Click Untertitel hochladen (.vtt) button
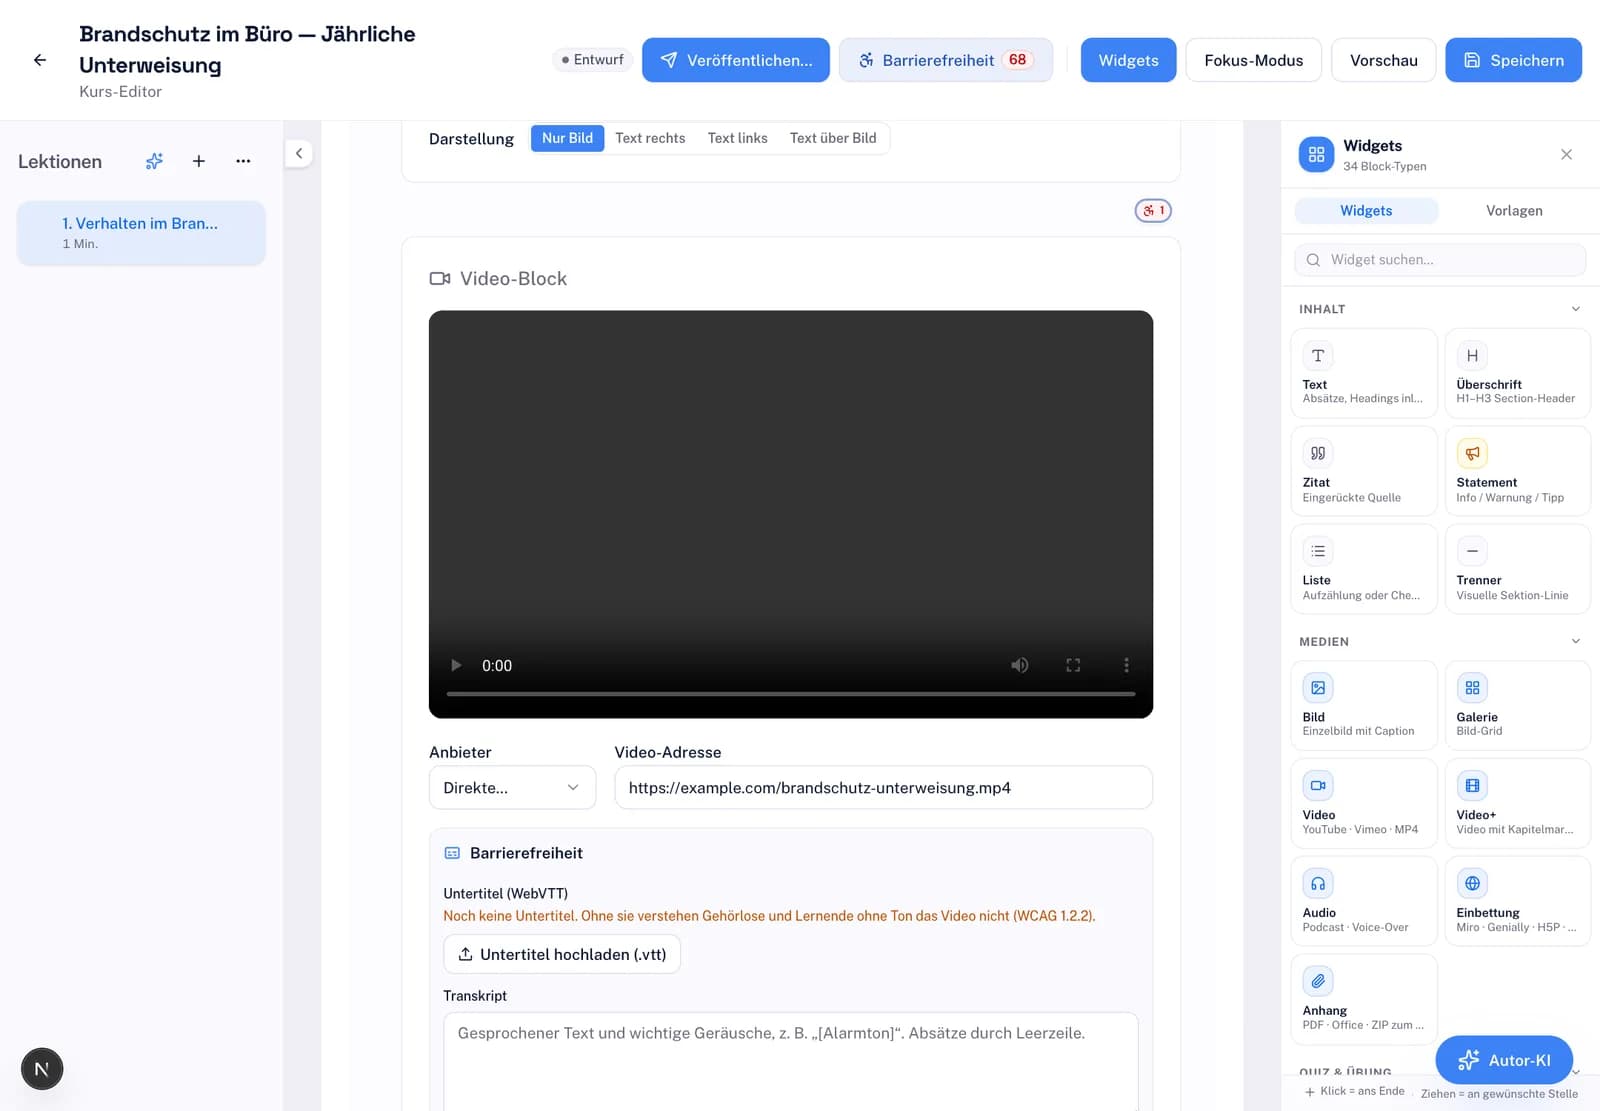The width and height of the screenshot is (1600, 1111). click(x=562, y=954)
